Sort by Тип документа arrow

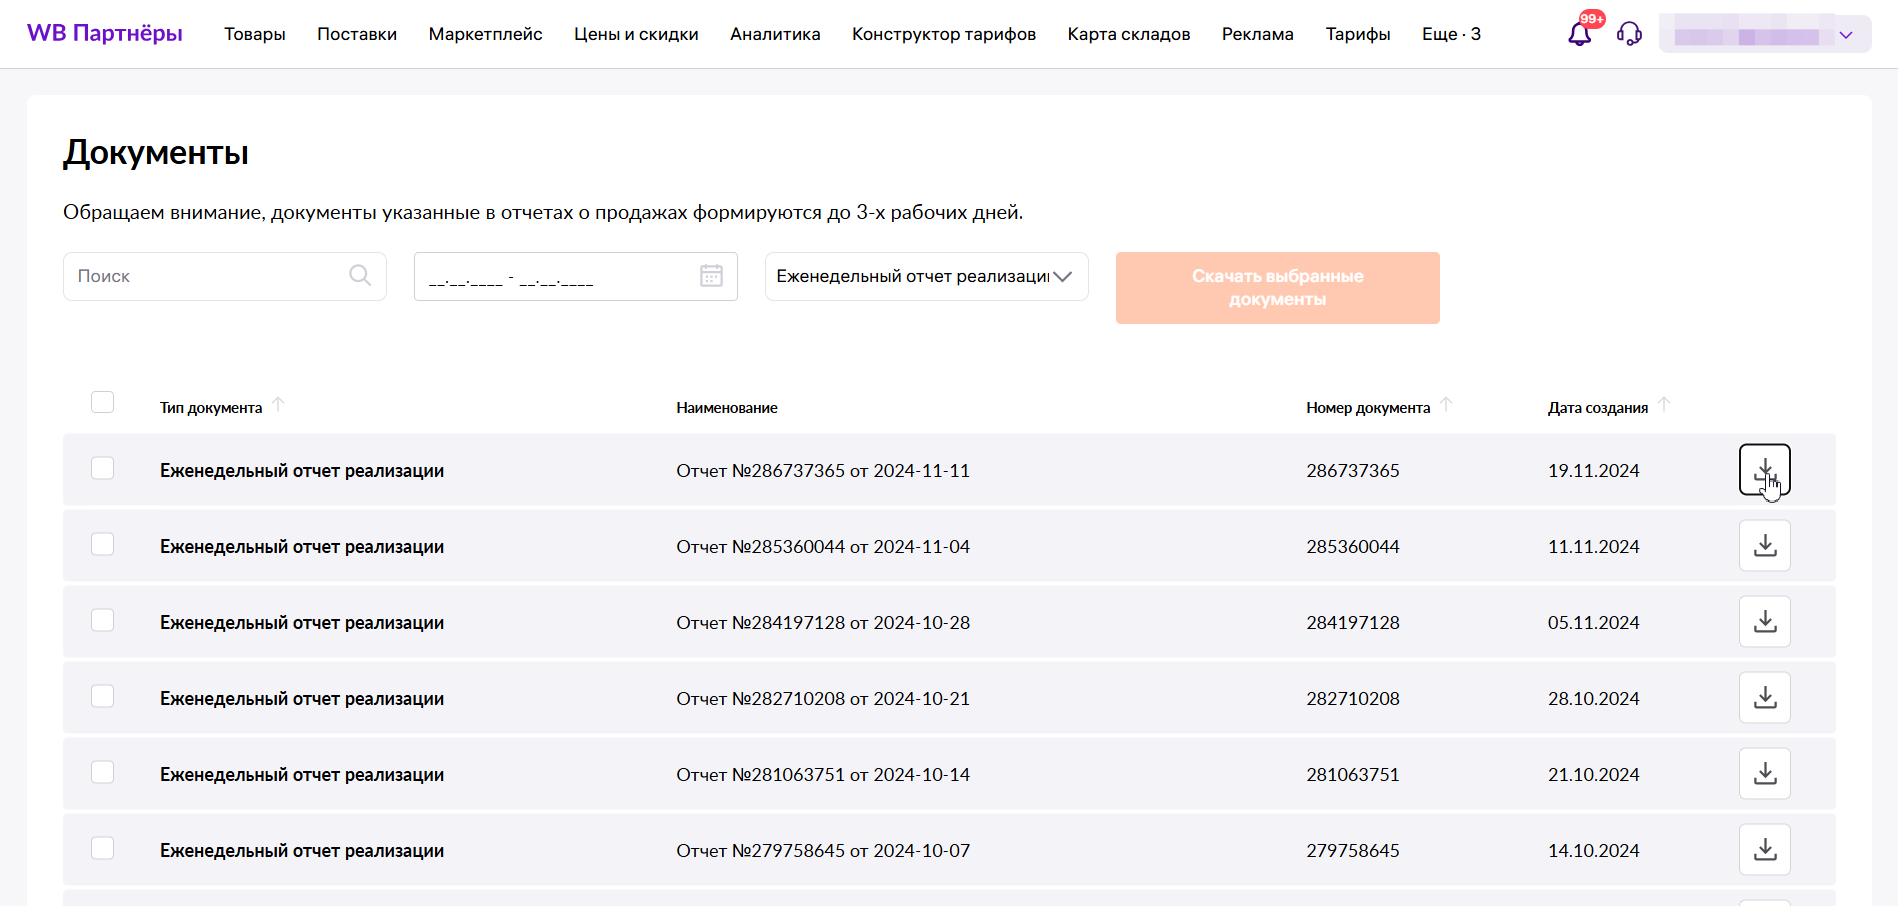click(x=279, y=404)
